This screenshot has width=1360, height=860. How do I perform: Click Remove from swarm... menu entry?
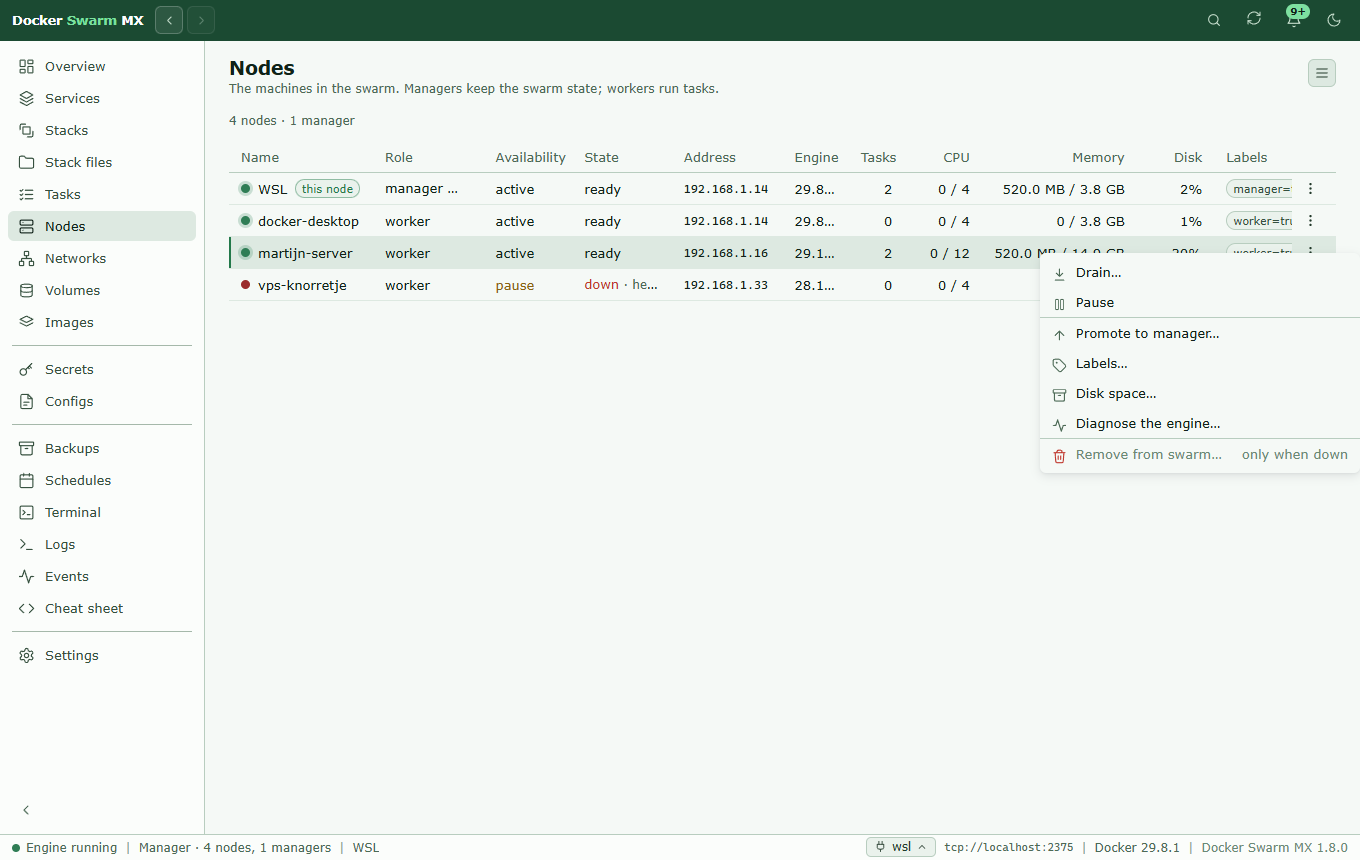pyautogui.click(x=1200, y=455)
